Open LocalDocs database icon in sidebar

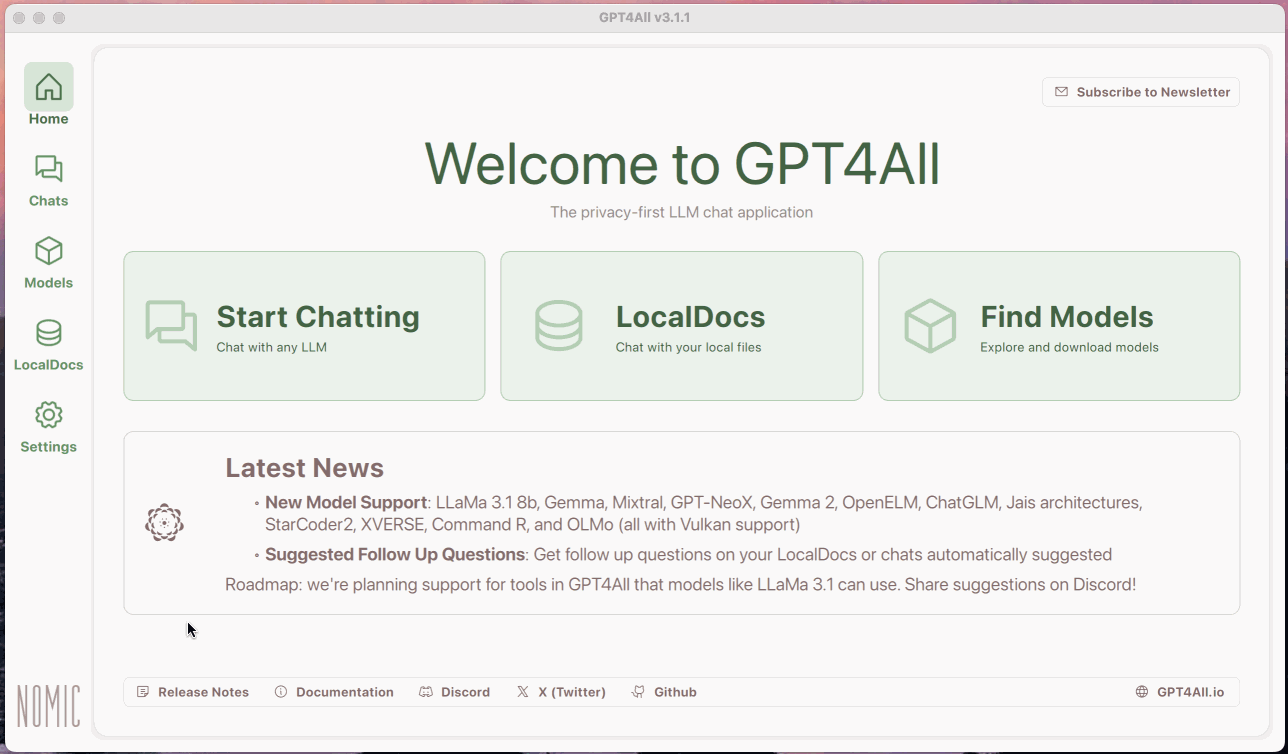(49, 332)
